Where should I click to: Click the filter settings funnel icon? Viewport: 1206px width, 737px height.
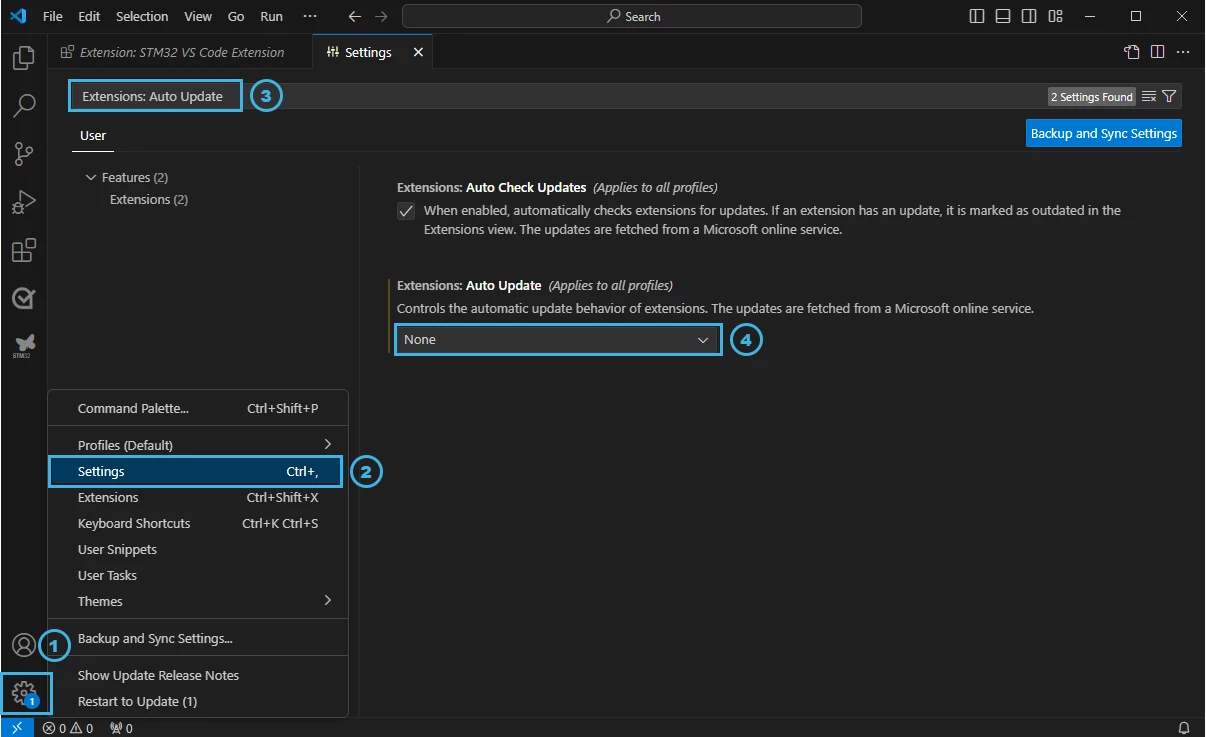[x=1169, y=96]
